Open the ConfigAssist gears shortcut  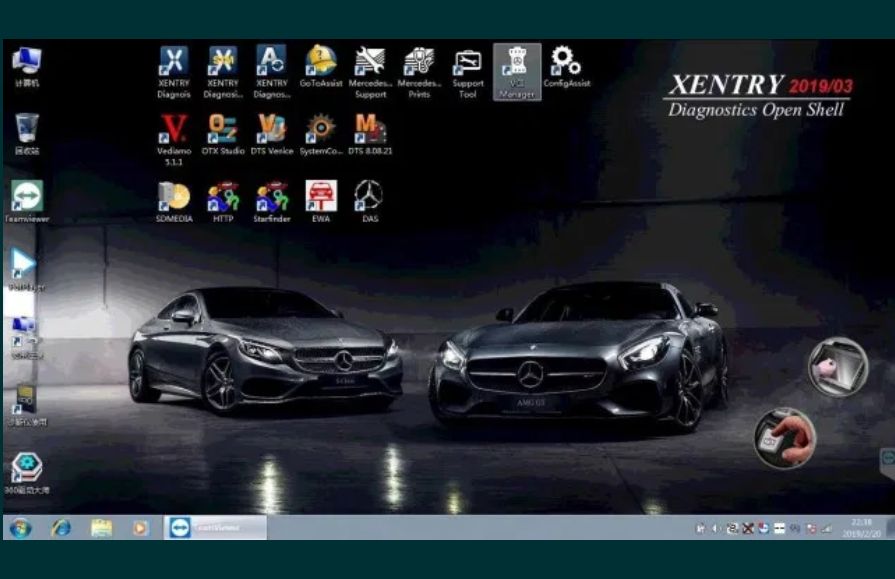click(x=566, y=66)
